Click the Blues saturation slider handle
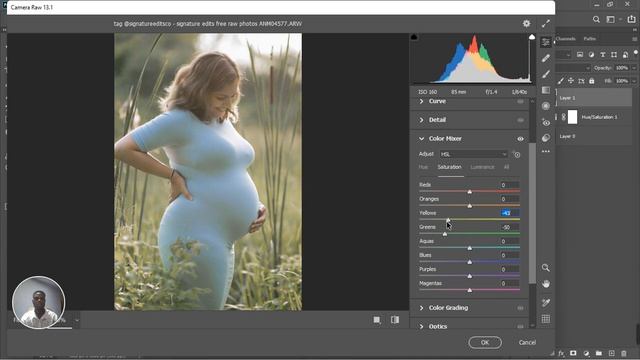640x360 pixels. point(469,262)
